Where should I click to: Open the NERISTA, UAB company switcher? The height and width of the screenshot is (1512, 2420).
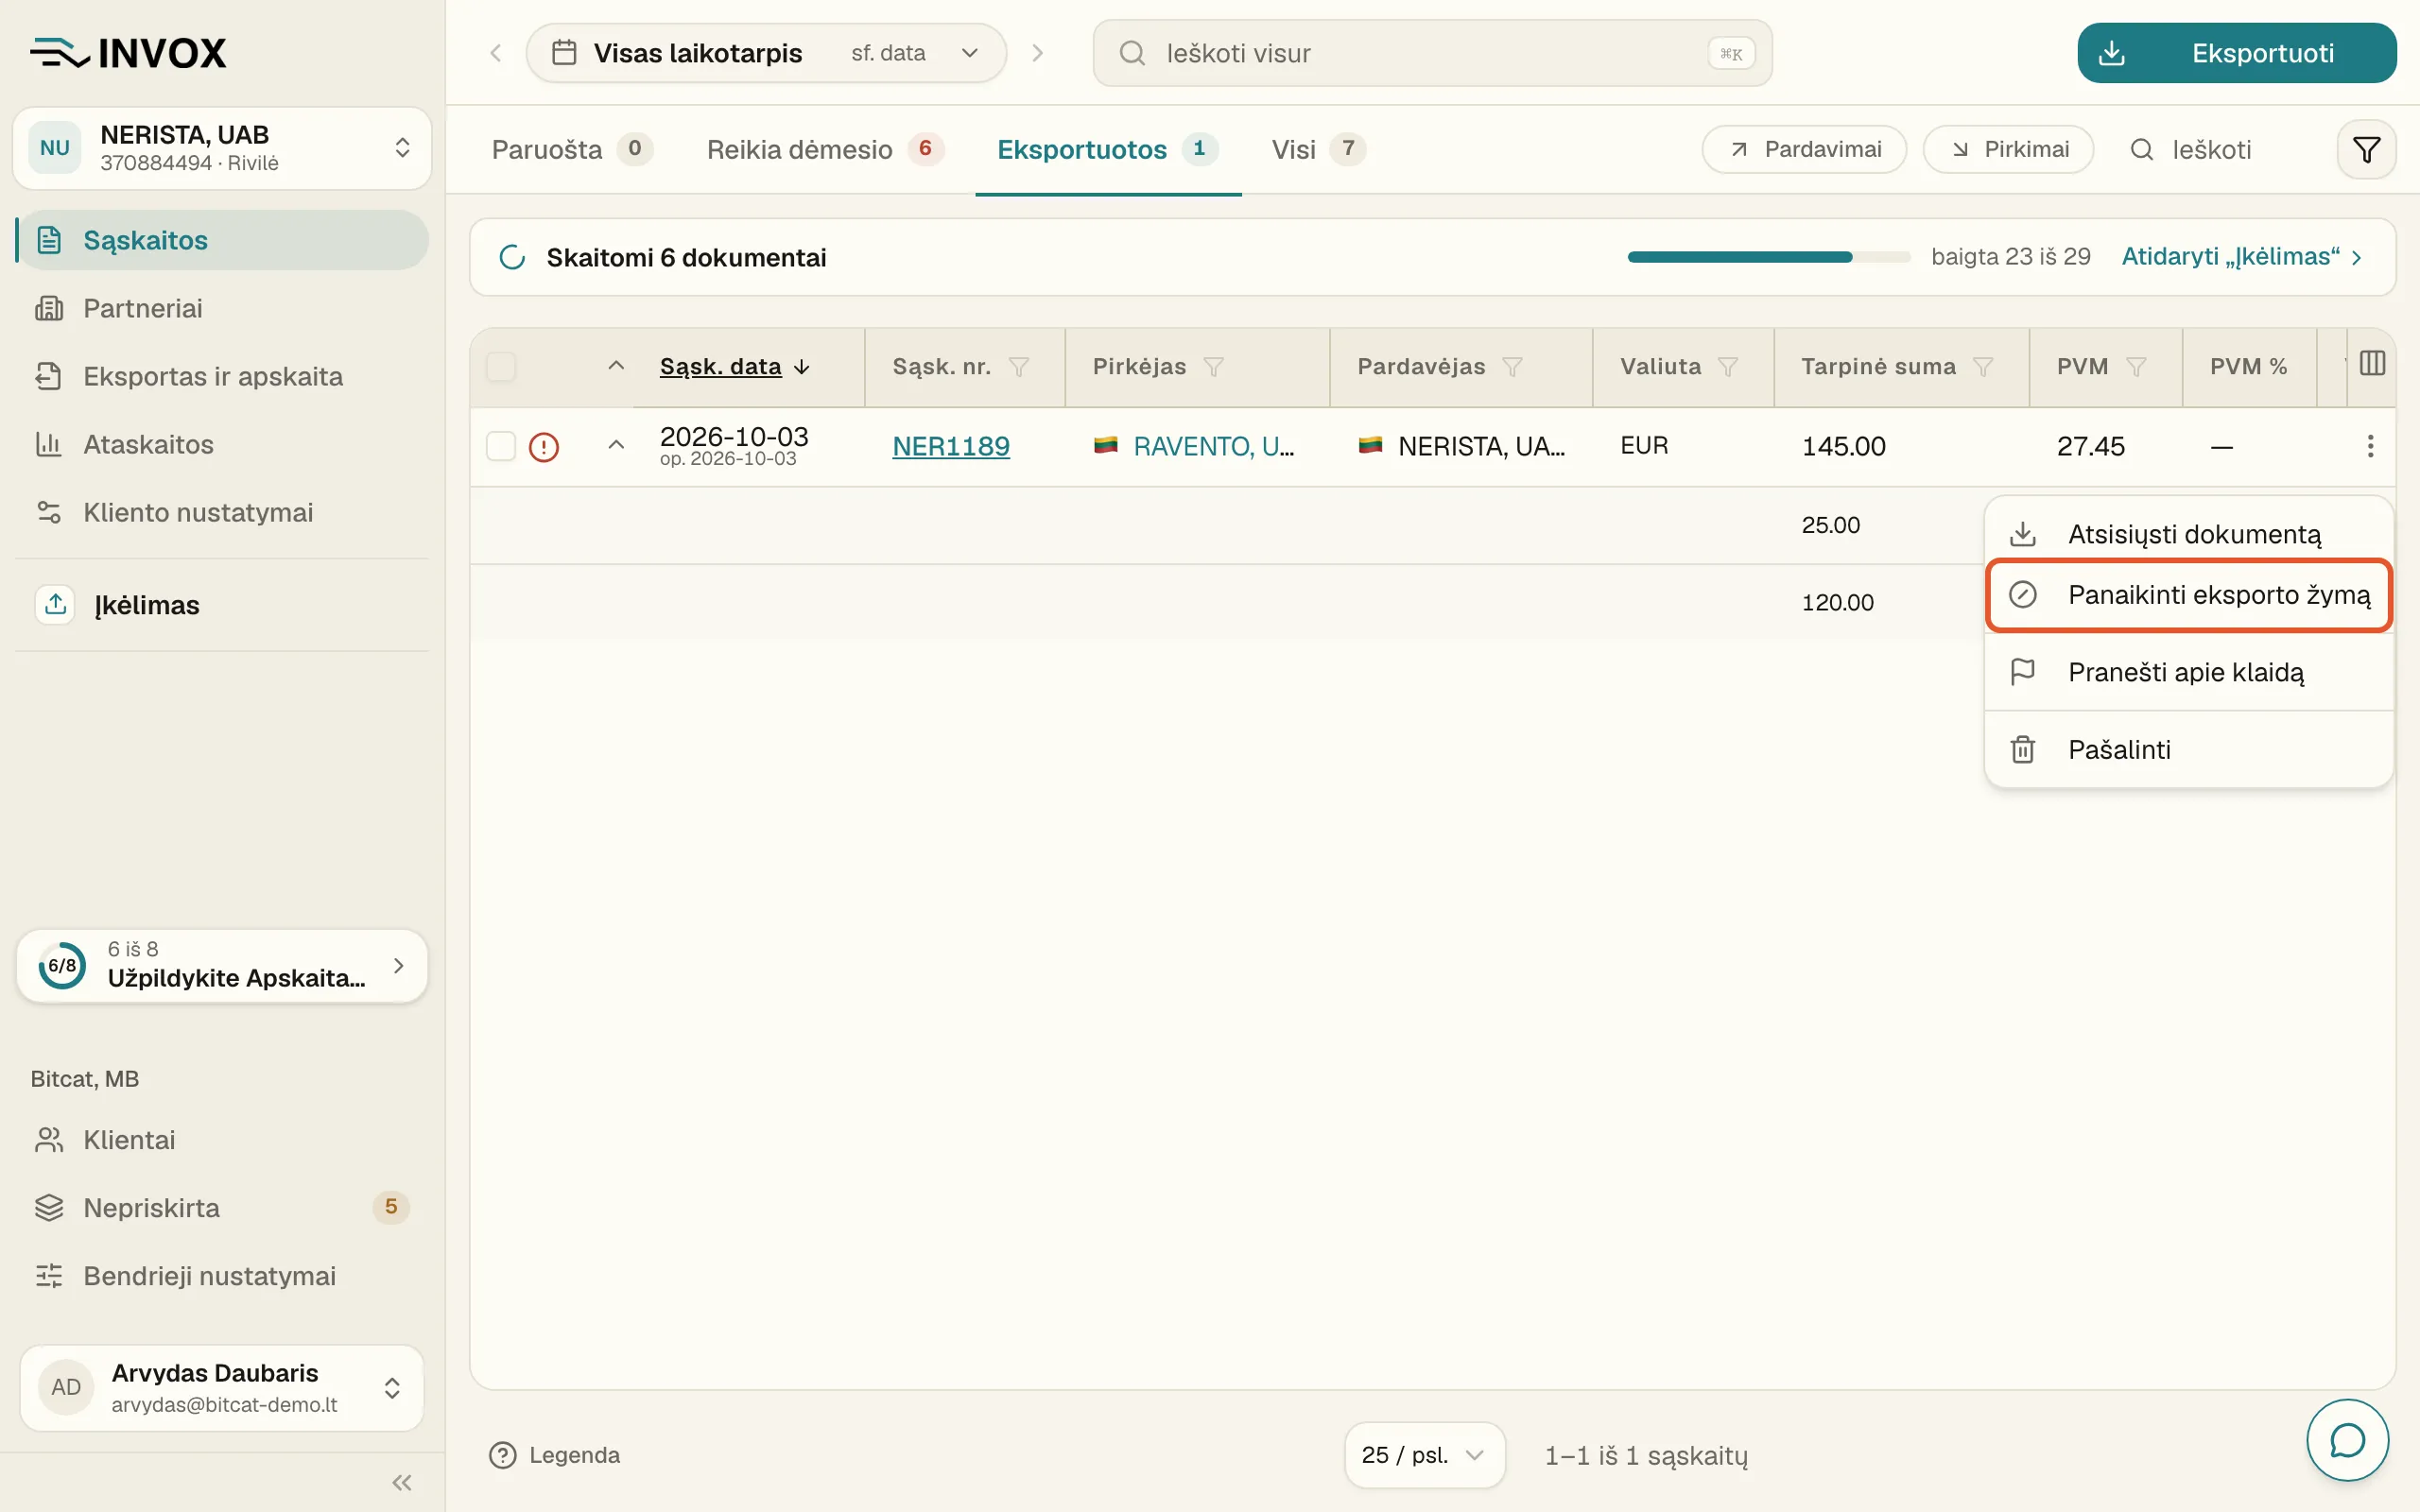coord(222,148)
